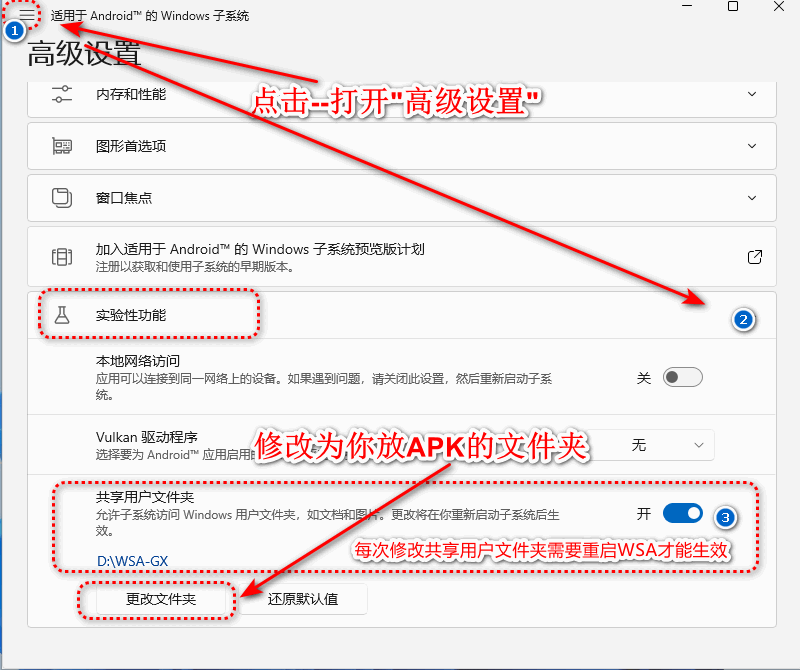Click the 更改文件夹 button
800x670 pixels.
coord(161,599)
